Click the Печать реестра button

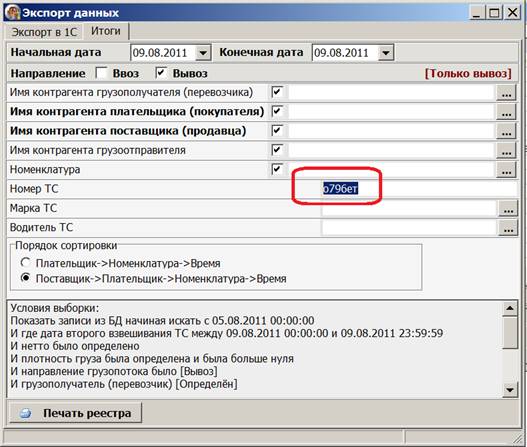click(x=75, y=413)
